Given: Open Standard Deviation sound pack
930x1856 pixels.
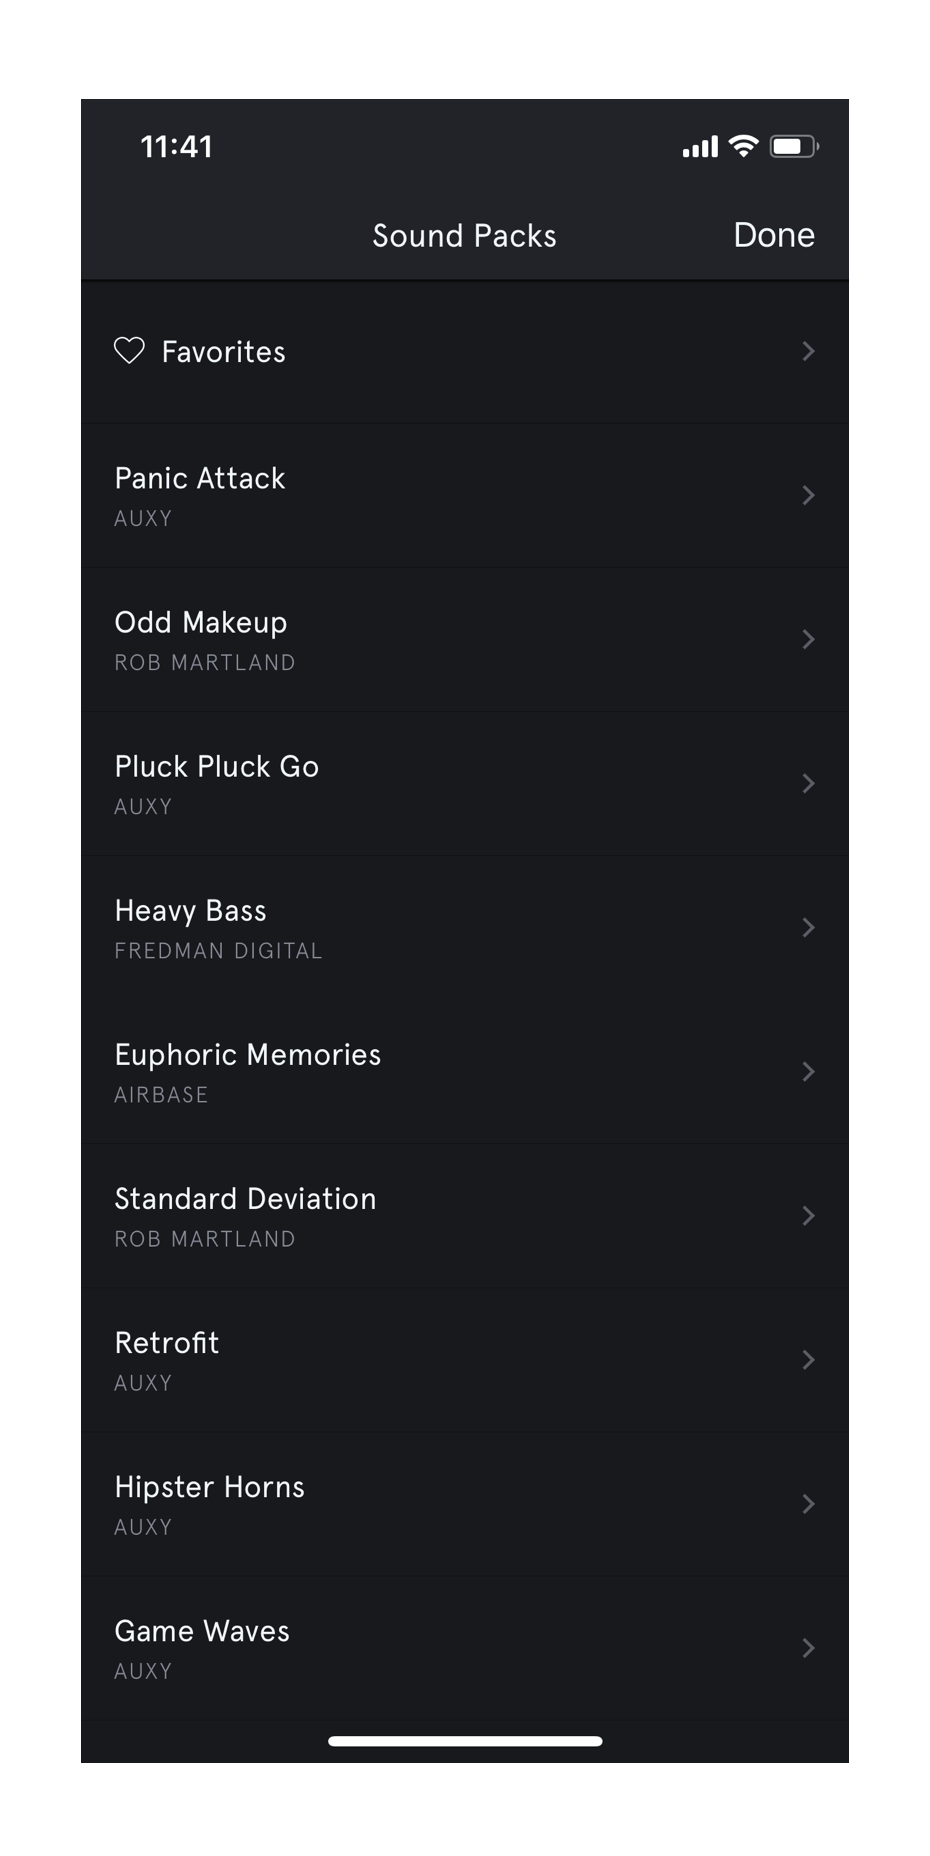Looking at the screenshot, I should click(x=464, y=1216).
